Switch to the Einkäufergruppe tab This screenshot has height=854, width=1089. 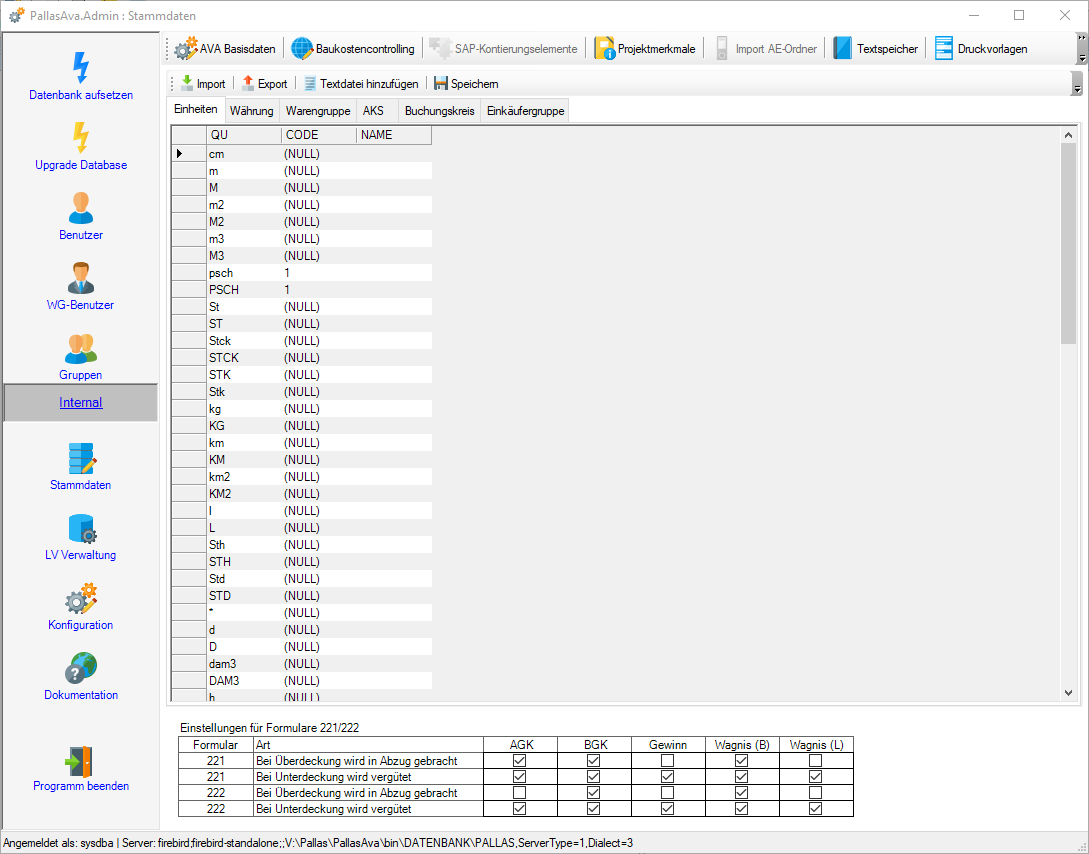526,110
